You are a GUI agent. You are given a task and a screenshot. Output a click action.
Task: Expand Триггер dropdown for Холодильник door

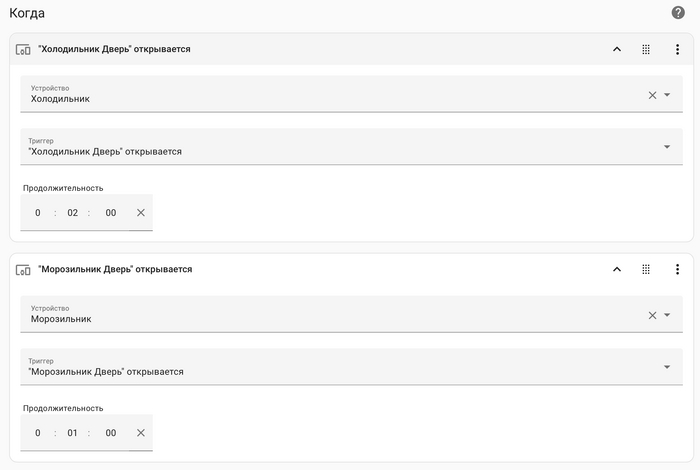click(x=667, y=147)
